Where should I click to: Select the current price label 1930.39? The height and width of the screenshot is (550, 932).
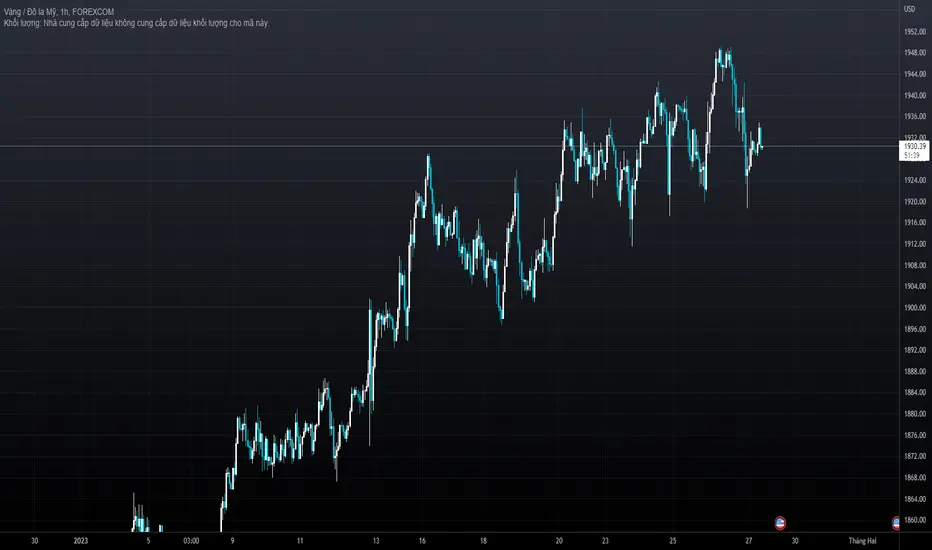click(x=915, y=146)
